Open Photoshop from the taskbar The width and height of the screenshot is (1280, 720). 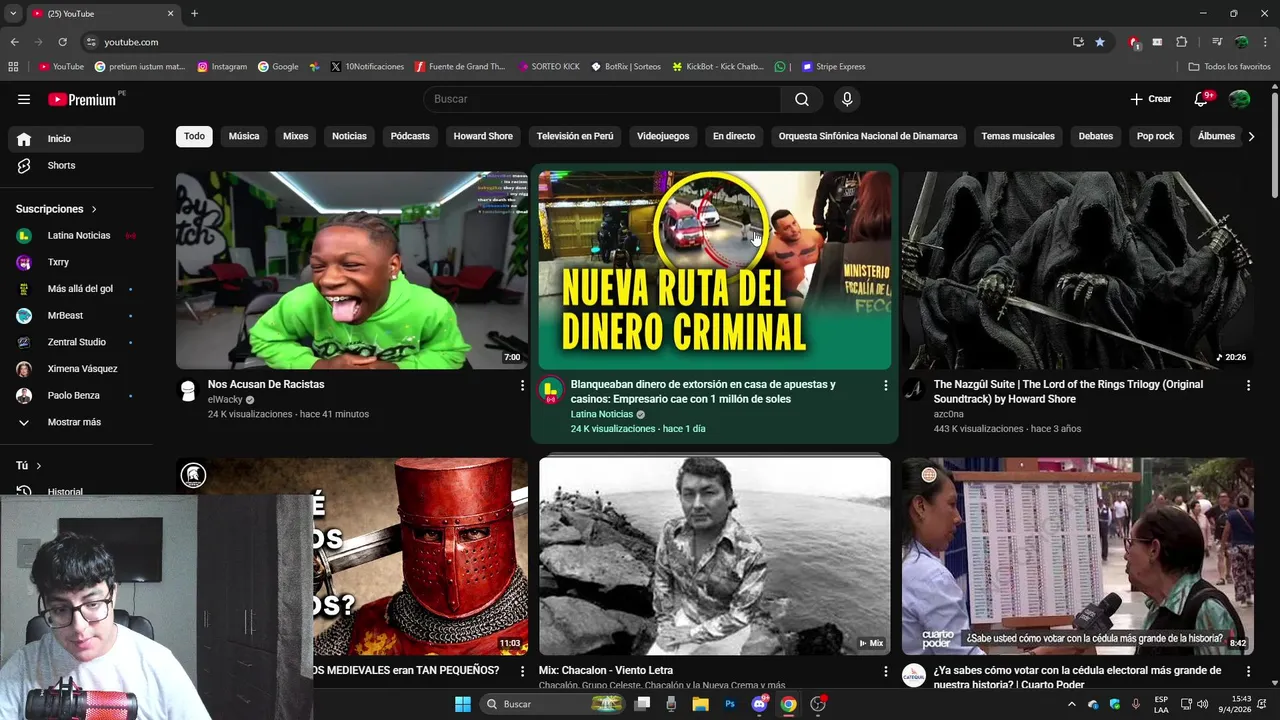coord(730,704)
